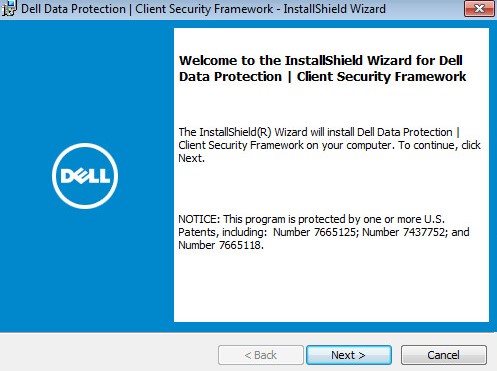Click empty white space under the notice
This screenshot has width=497, height=371.
pyautogui.click(x=331, y=287)
